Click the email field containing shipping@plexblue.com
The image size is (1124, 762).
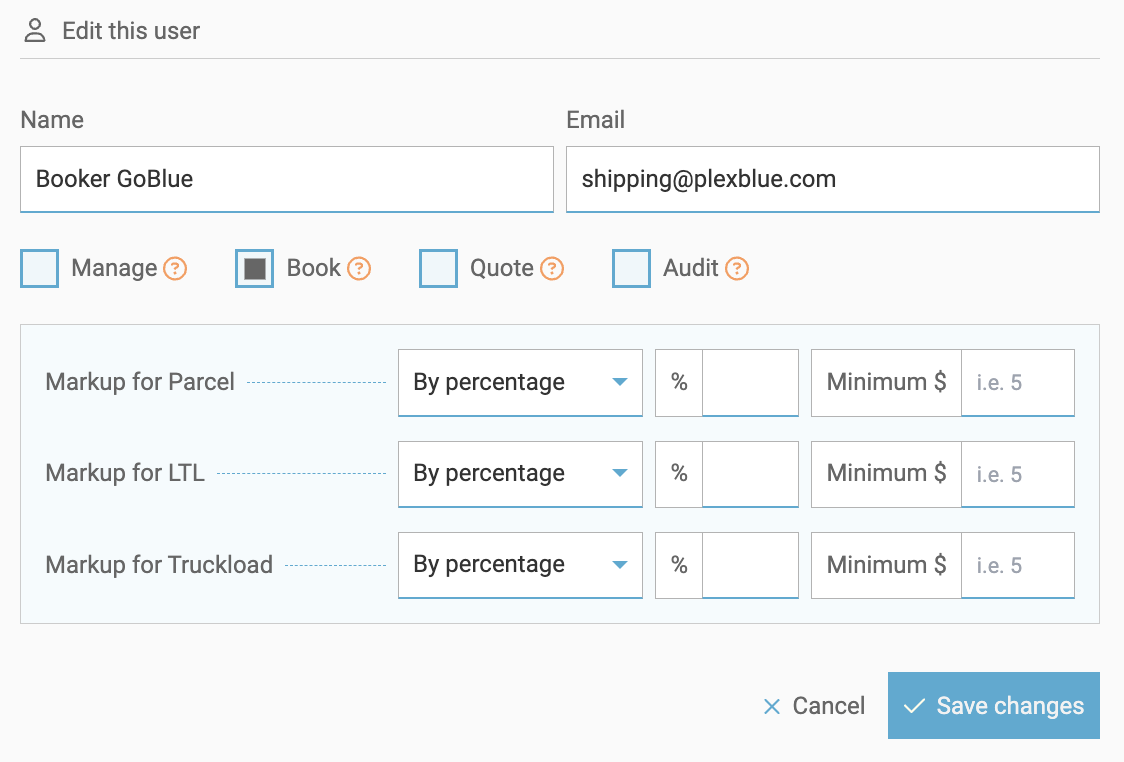pos(833,179)
